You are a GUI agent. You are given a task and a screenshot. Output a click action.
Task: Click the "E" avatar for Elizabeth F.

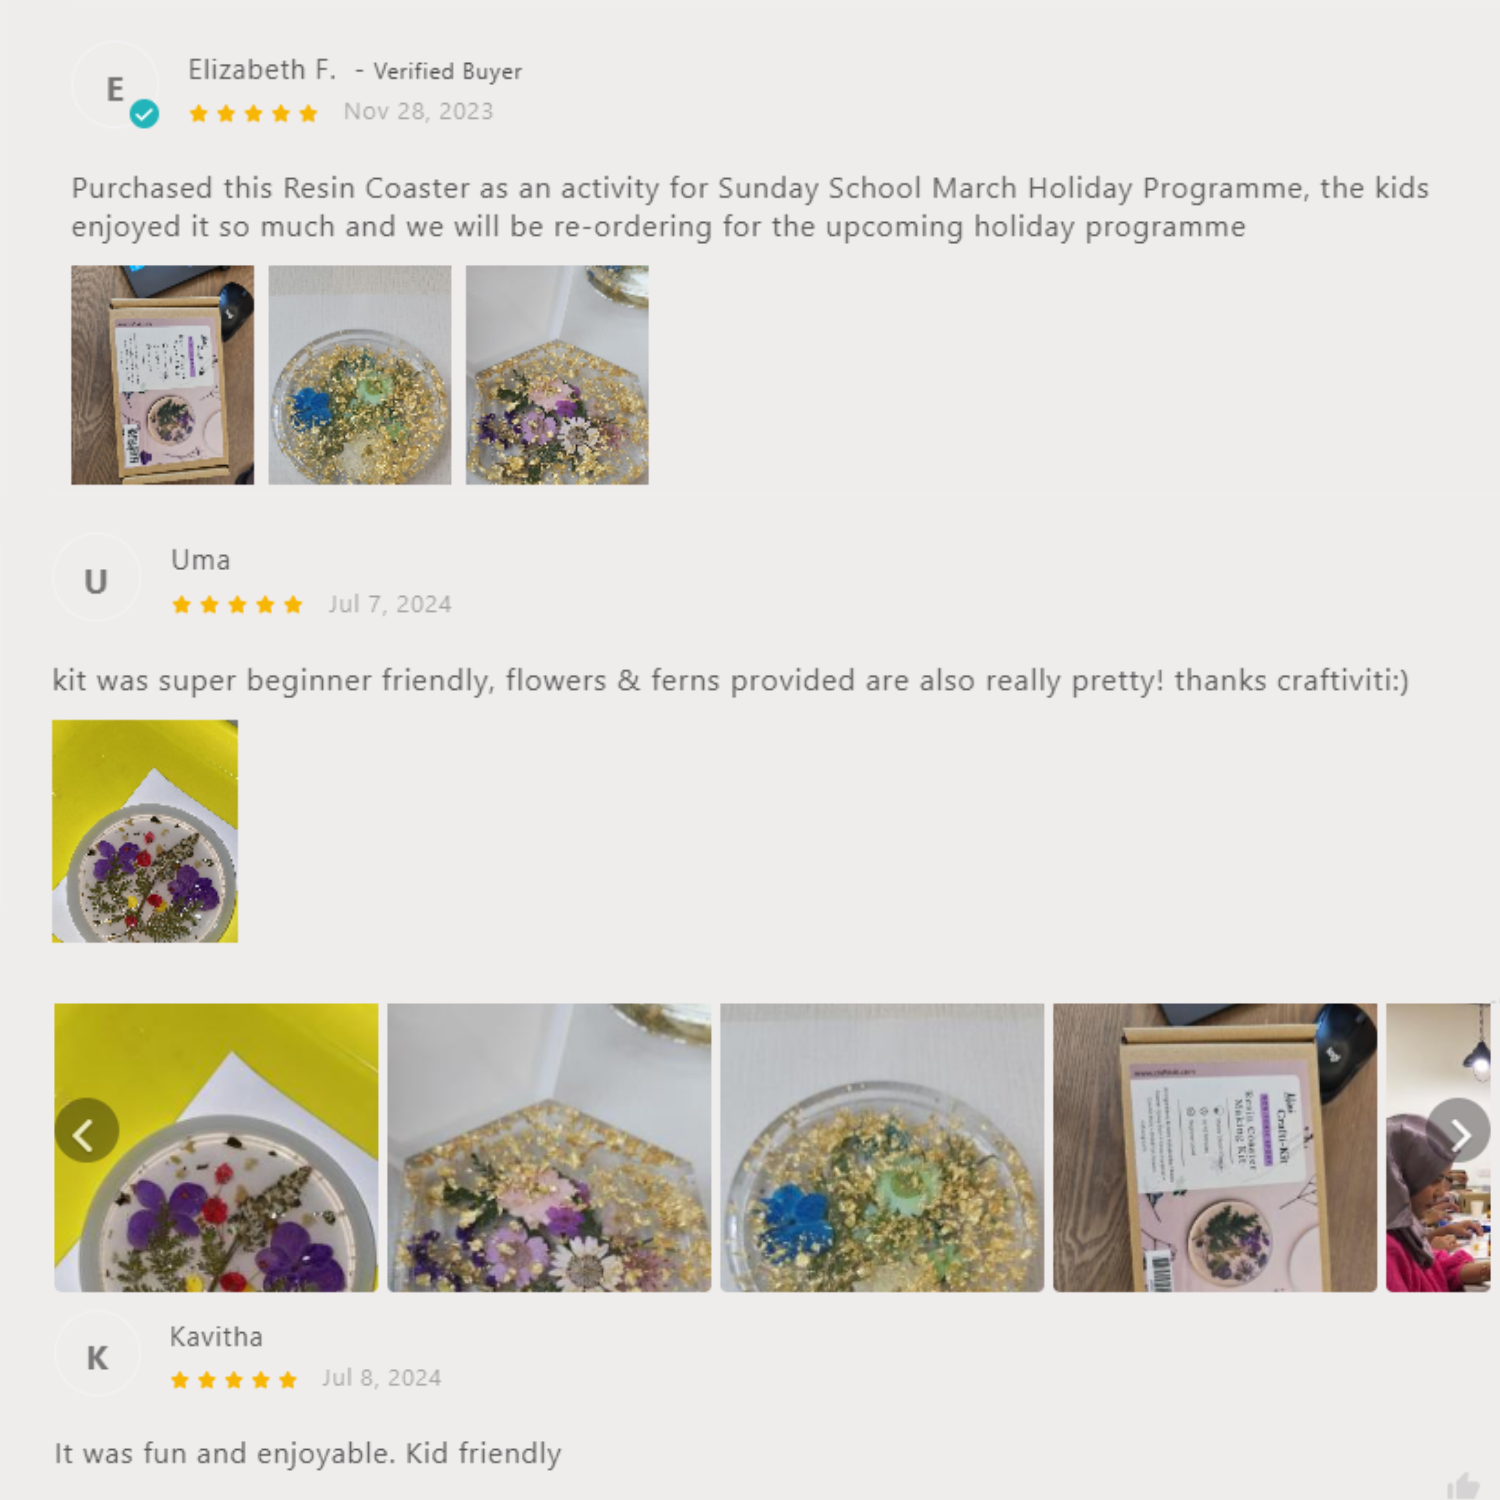tap(114, 87)
